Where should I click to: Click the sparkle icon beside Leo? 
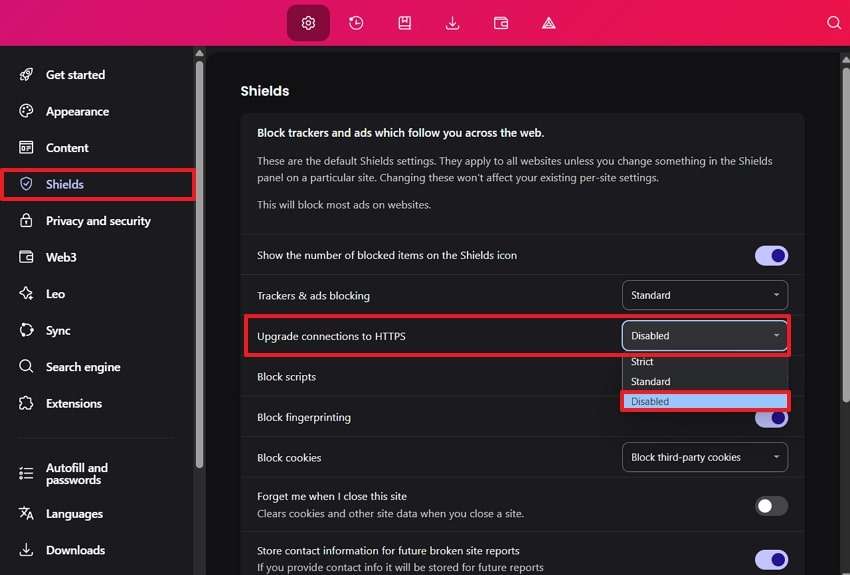(26, 294)
